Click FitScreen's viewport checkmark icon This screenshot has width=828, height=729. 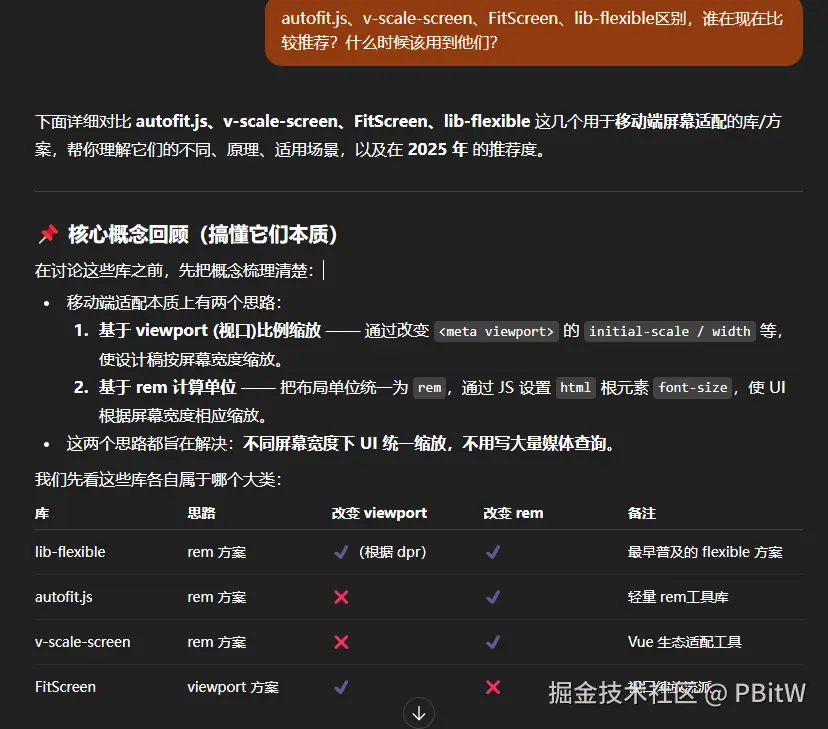[341, 687]
